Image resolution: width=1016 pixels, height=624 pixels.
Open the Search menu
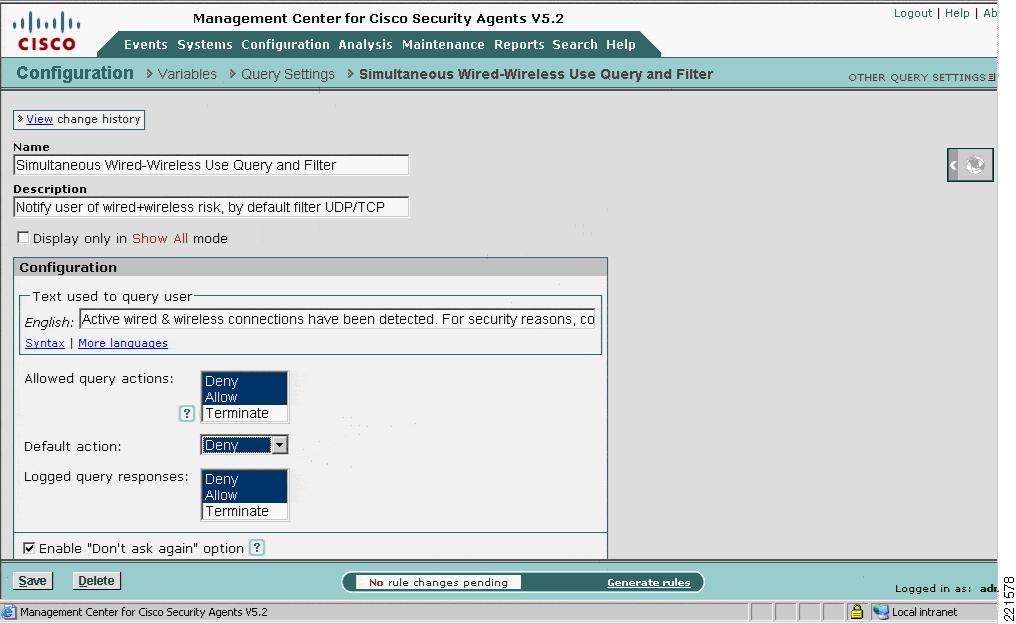(575, 45)
